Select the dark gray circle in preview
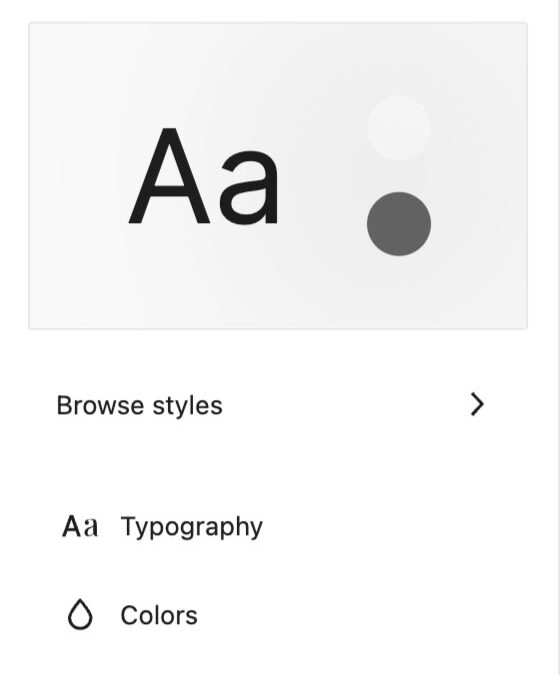560x675 pixels. tap(399, 224)
